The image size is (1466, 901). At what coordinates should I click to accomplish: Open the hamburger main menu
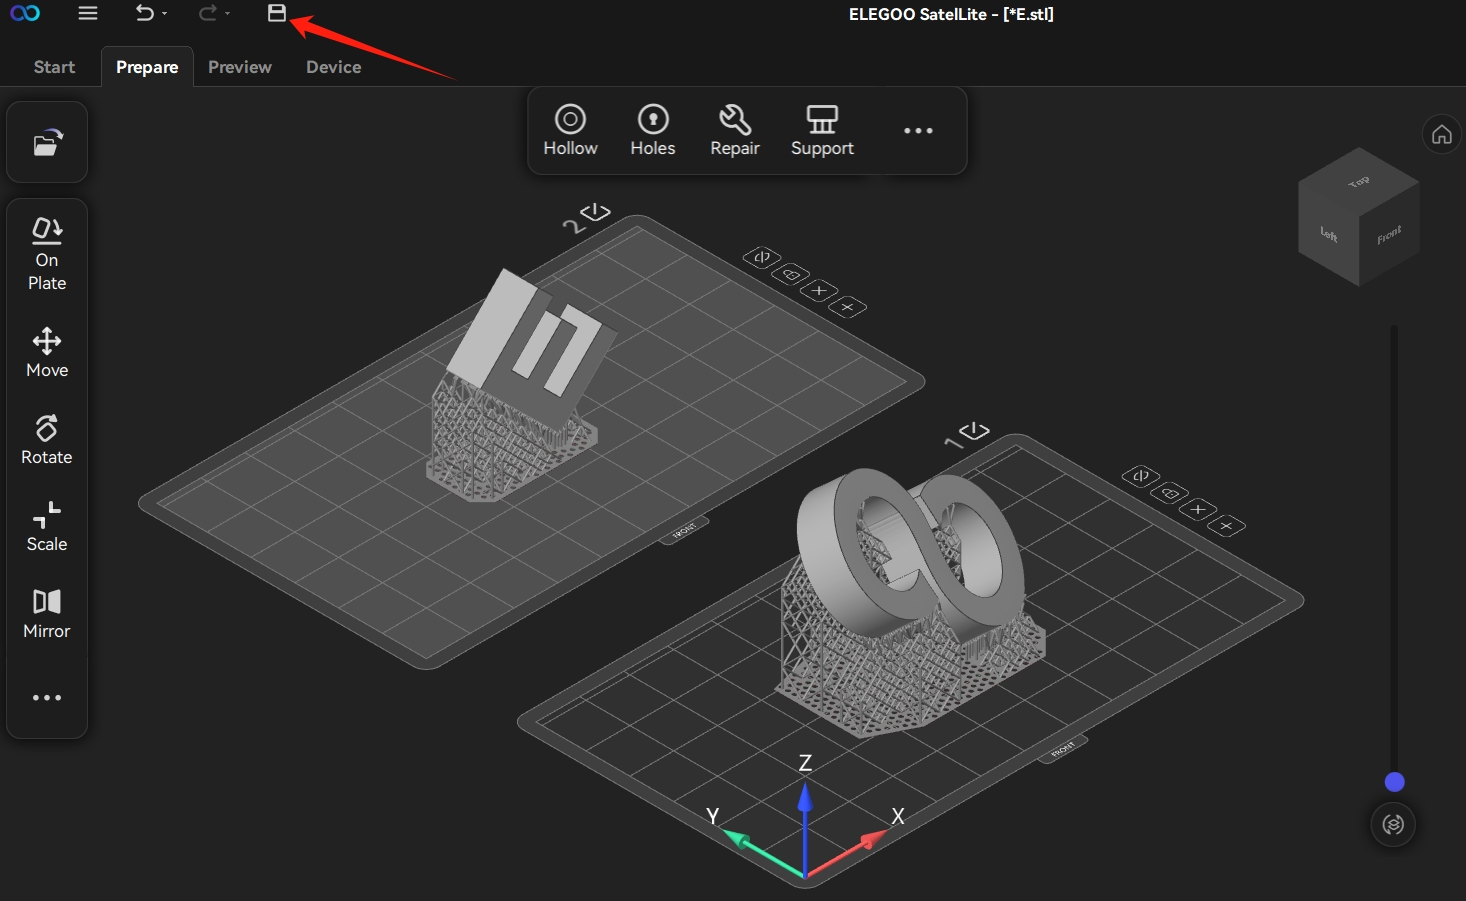tap(88, 14)
